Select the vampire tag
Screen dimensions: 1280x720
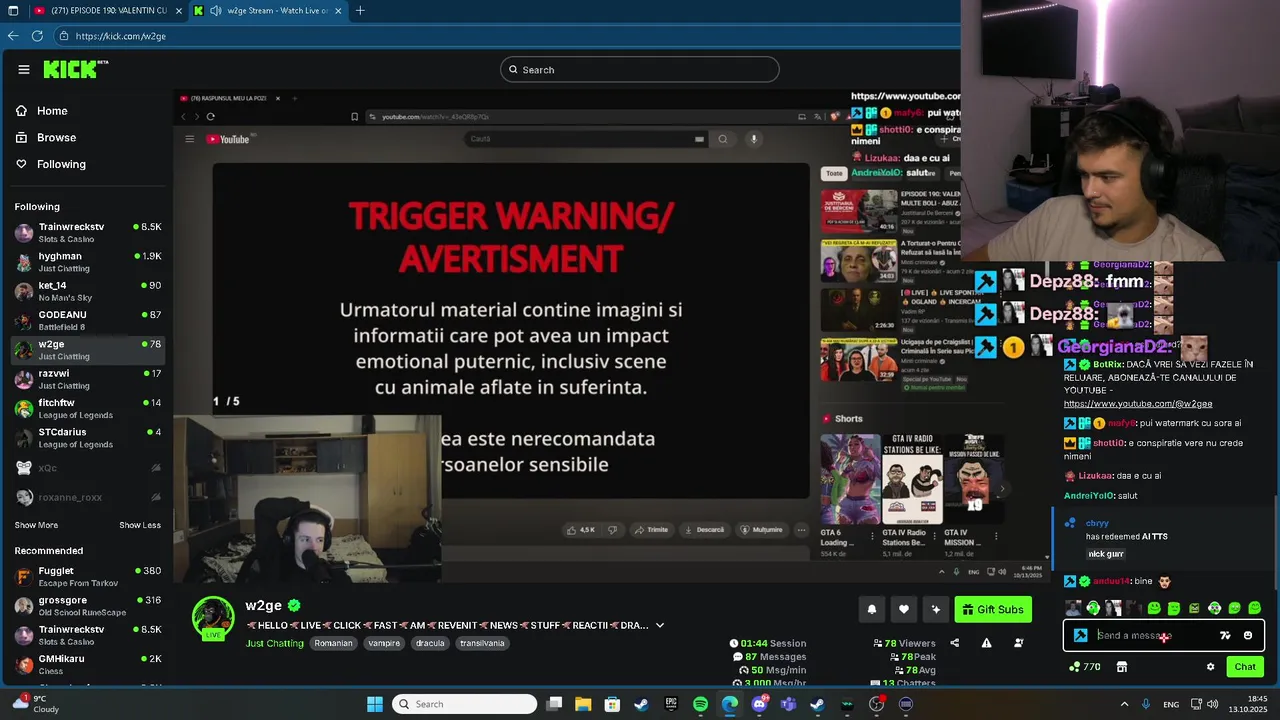pyautogui.click(x=384, y=643)
